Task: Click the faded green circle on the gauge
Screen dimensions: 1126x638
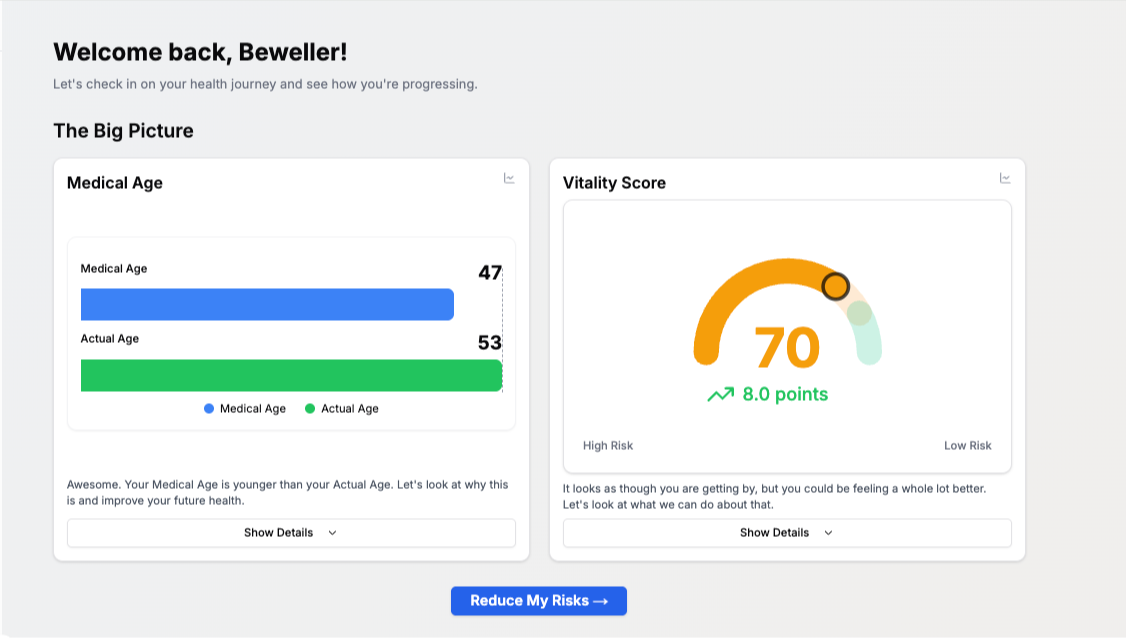Action: pos(859,313)
